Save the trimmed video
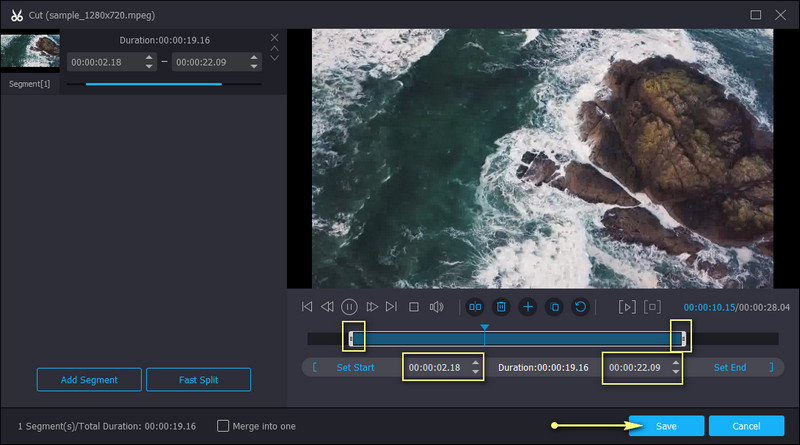This screenshot has width=800, height=445. (666, 426)
